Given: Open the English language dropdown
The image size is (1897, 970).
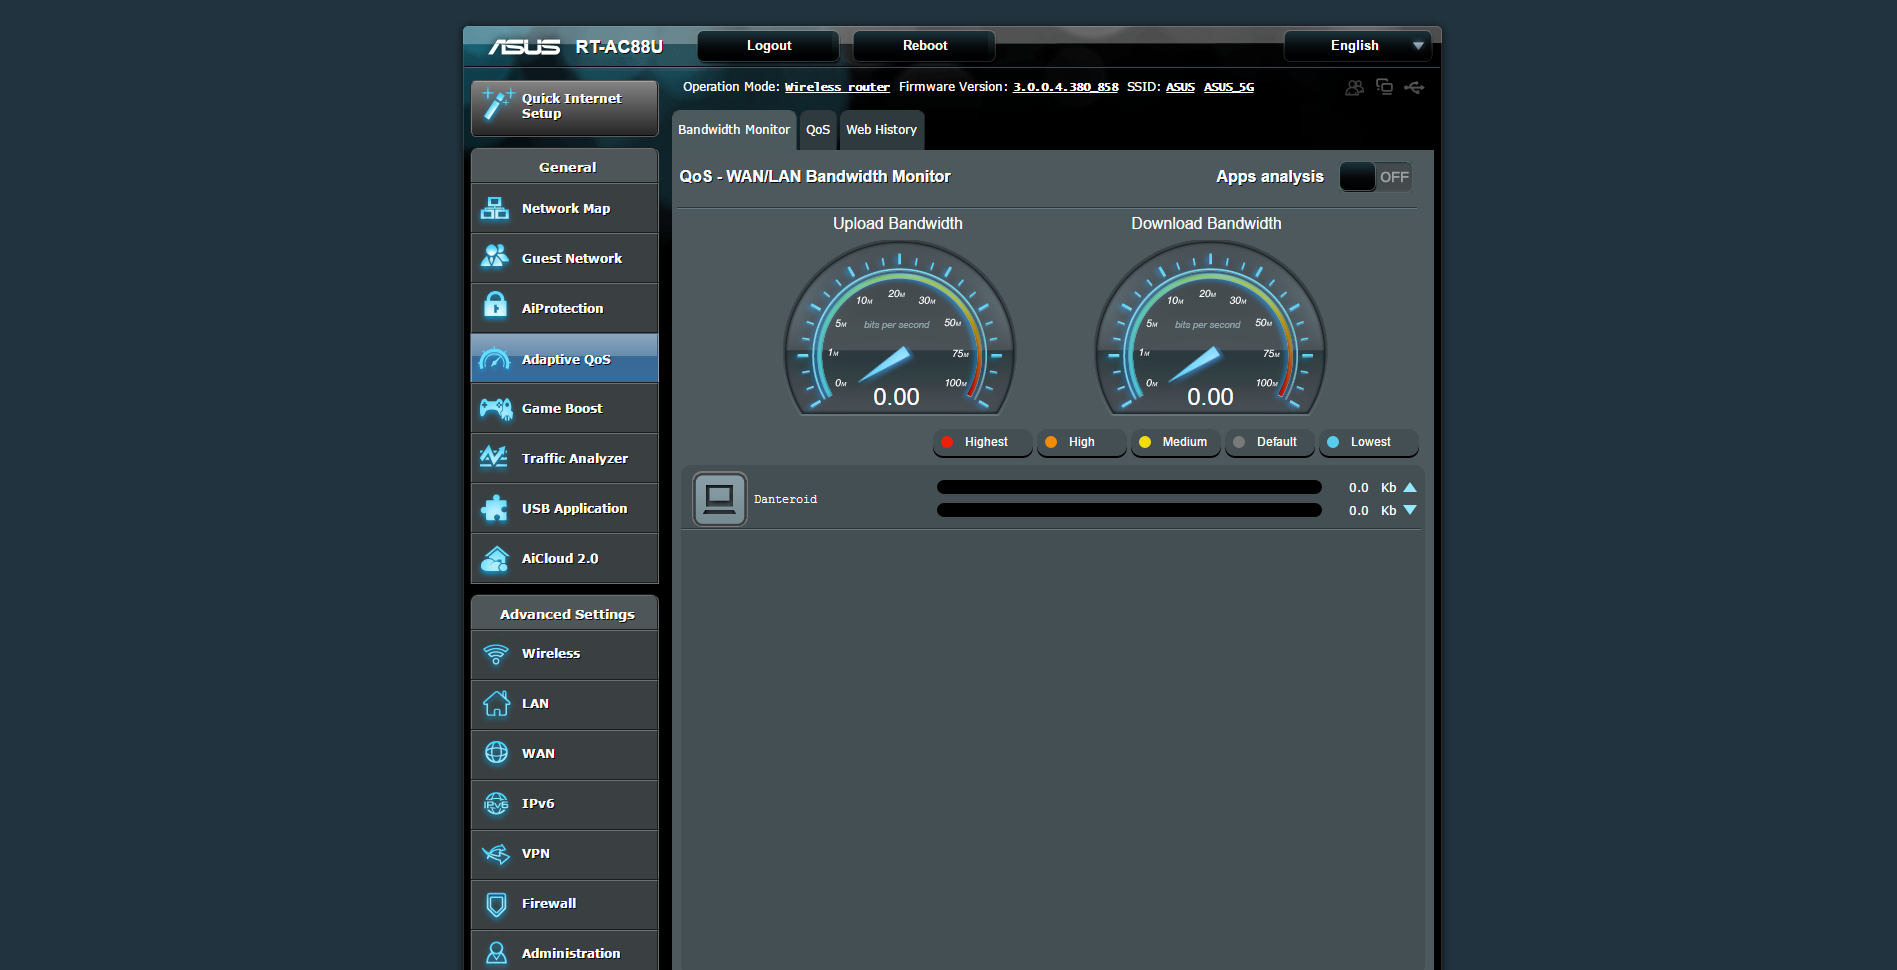Looking at the screenshot, I should point(1357,46).
